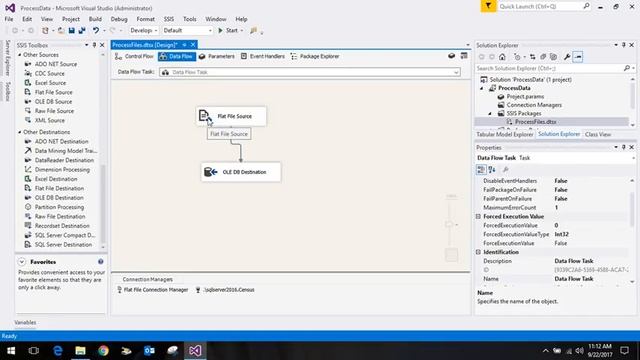
Task: Open the Variables pane tab
Action: [25, 322]
